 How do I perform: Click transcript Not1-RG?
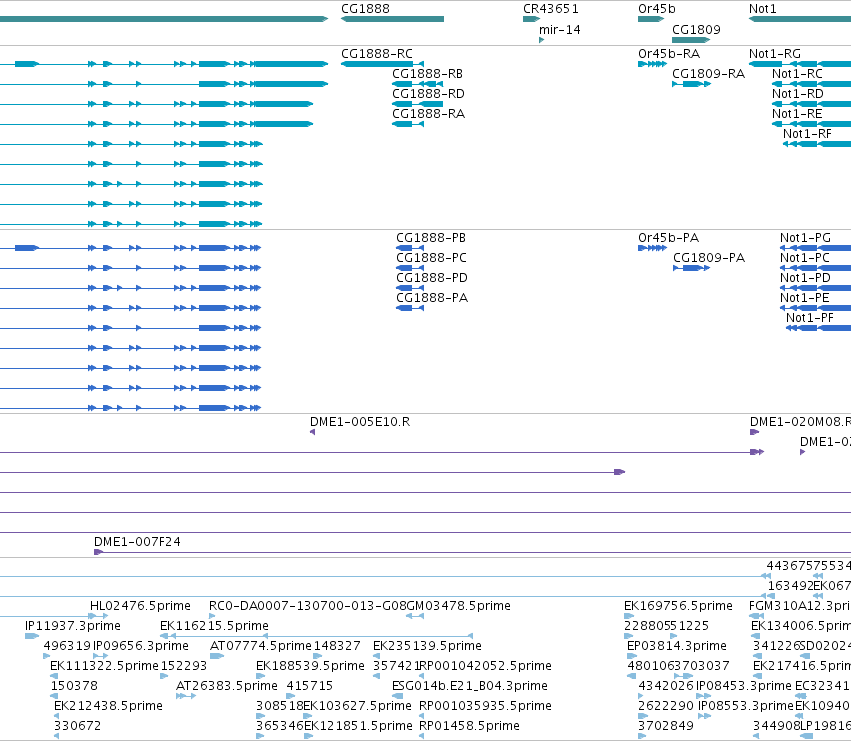[800, 64]
